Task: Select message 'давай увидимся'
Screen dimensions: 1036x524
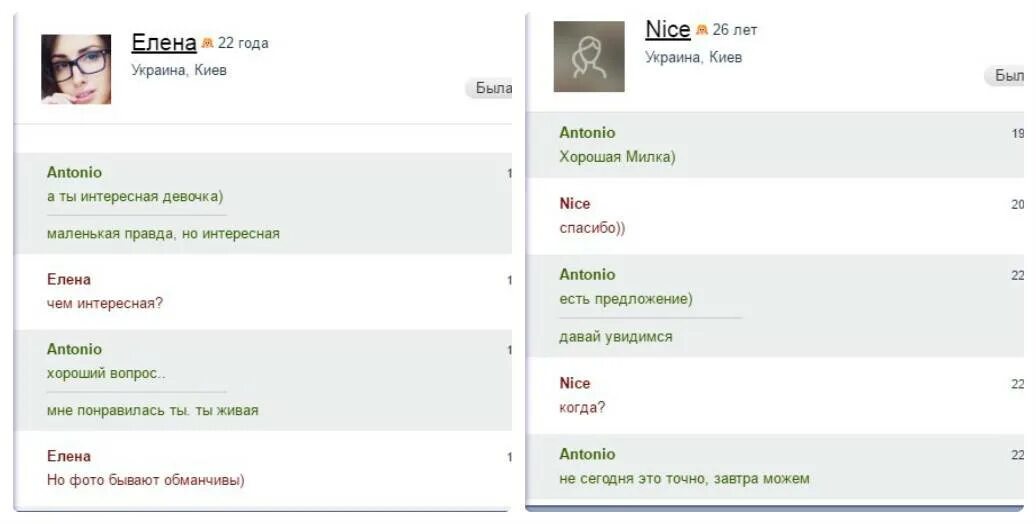Action: click(x=616, y=336)
